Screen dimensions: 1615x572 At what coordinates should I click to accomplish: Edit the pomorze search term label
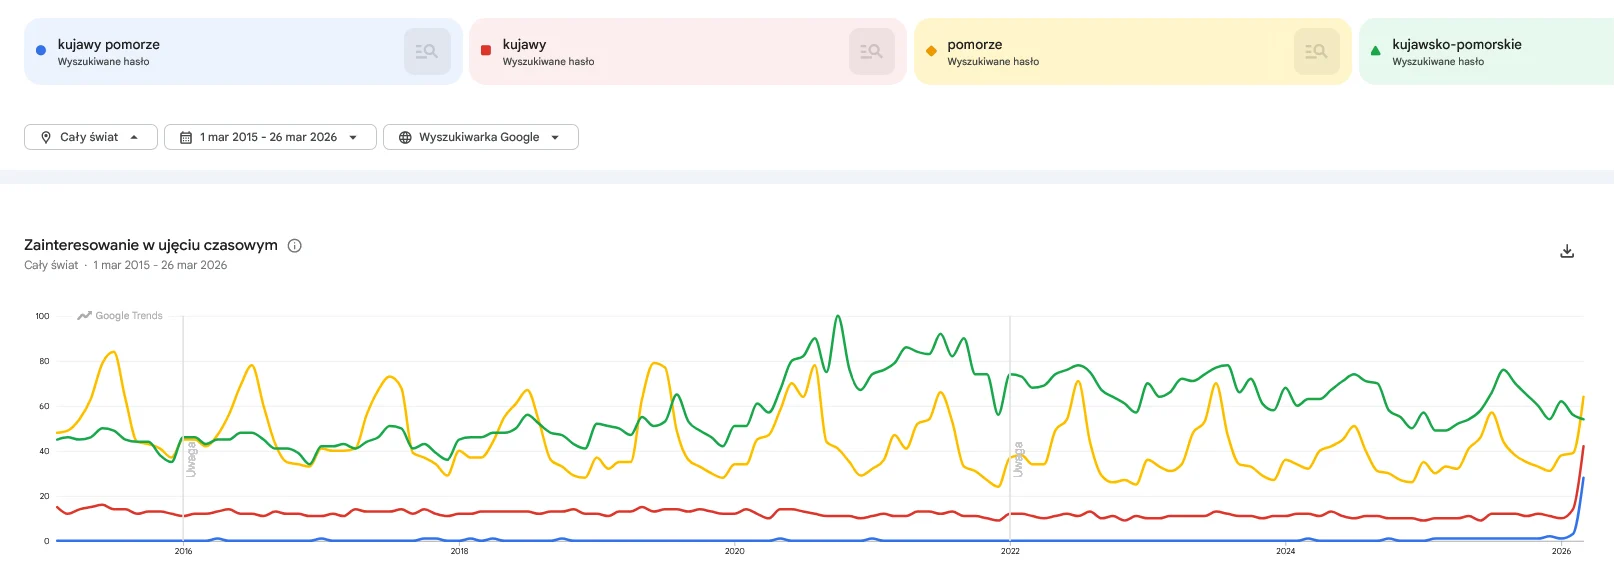(974, 44)
